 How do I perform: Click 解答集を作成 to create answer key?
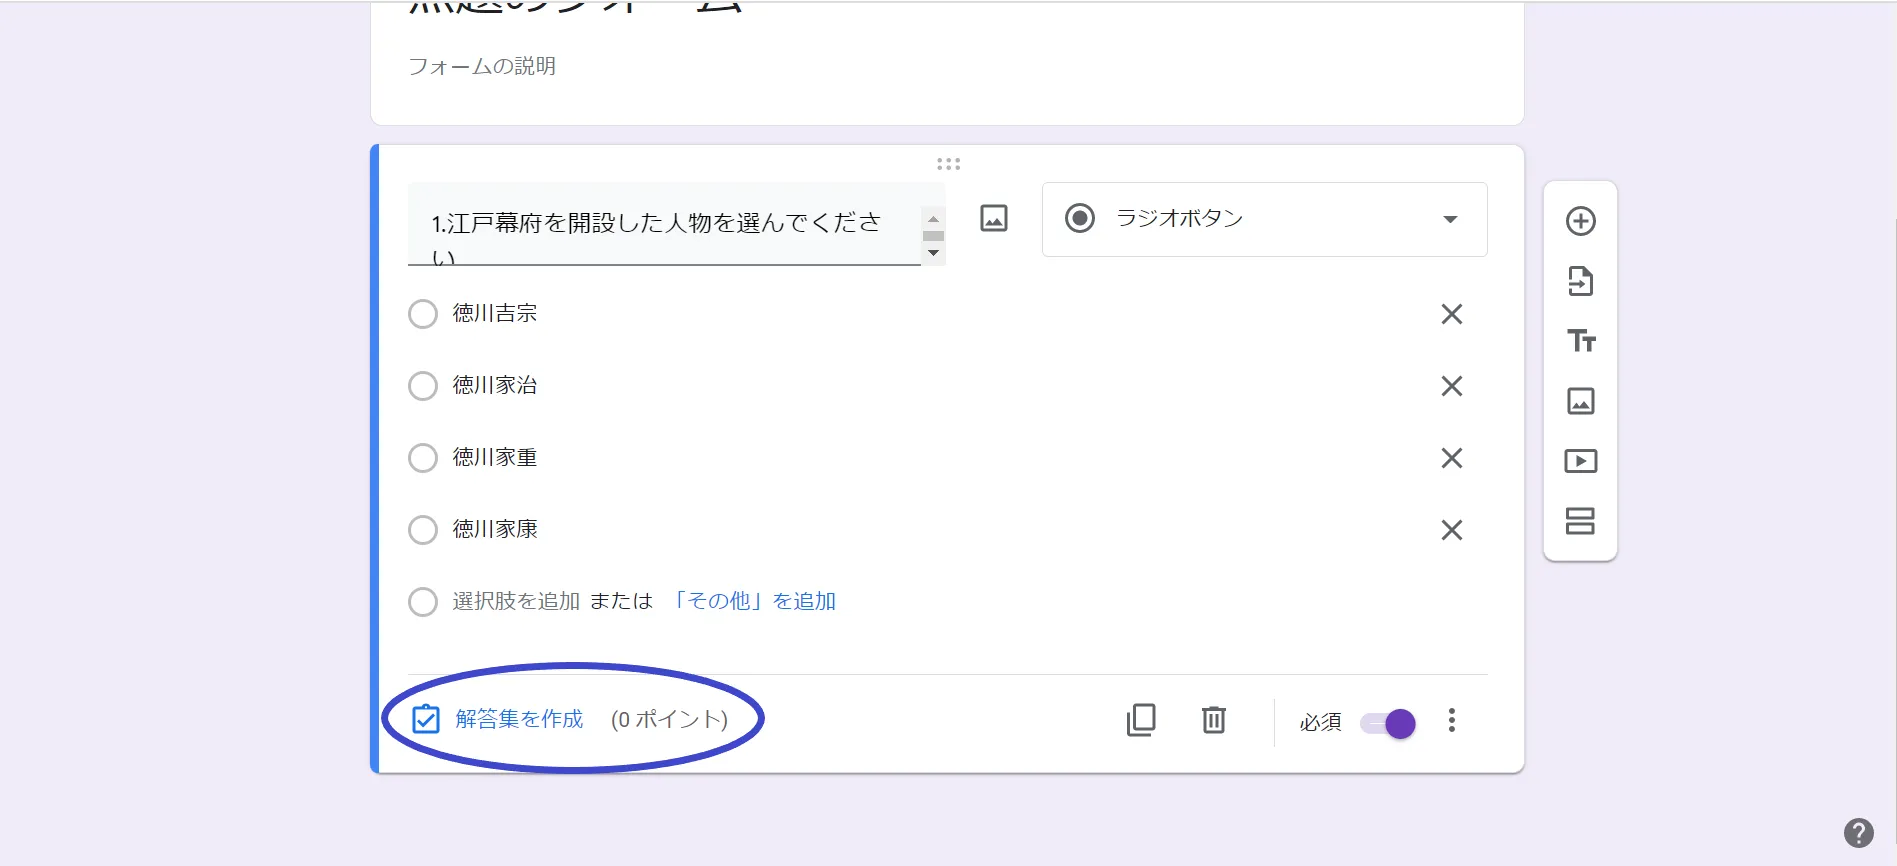(519, 719)
